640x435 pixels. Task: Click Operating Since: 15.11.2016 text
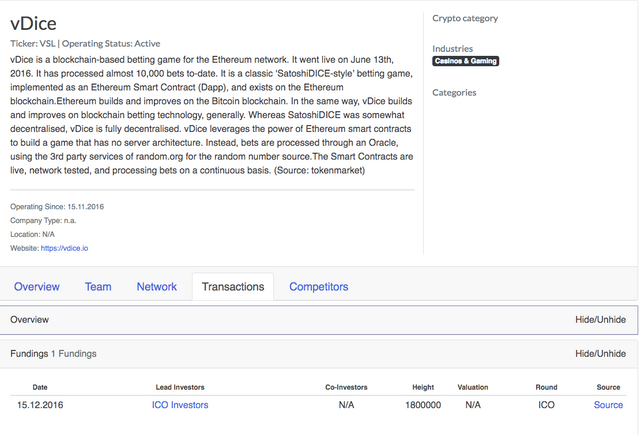pyautogui.click(x=57, y=206)
